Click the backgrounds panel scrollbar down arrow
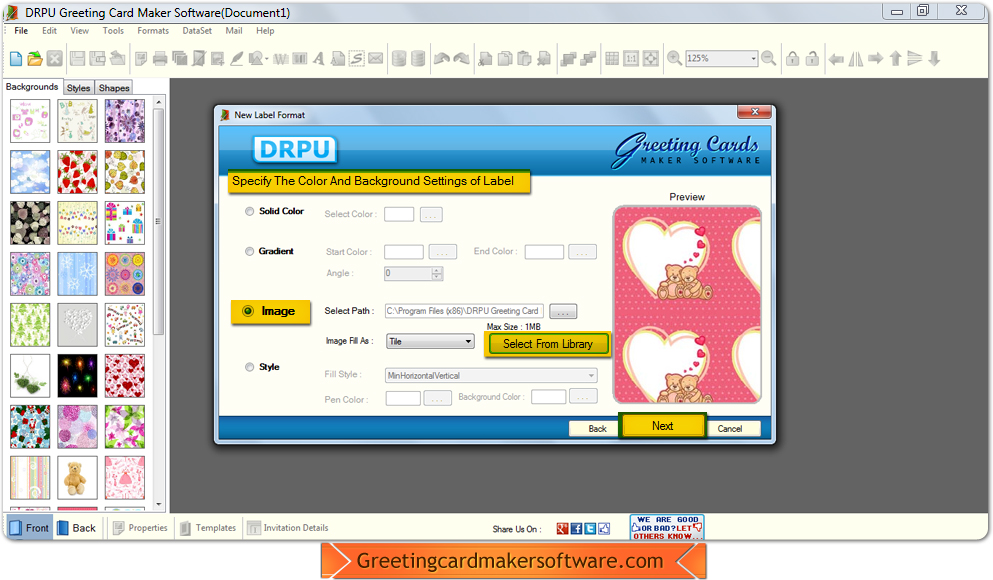The width and height of the screenshot is (993, 580). pyautogui.click(x=158, y=505)
